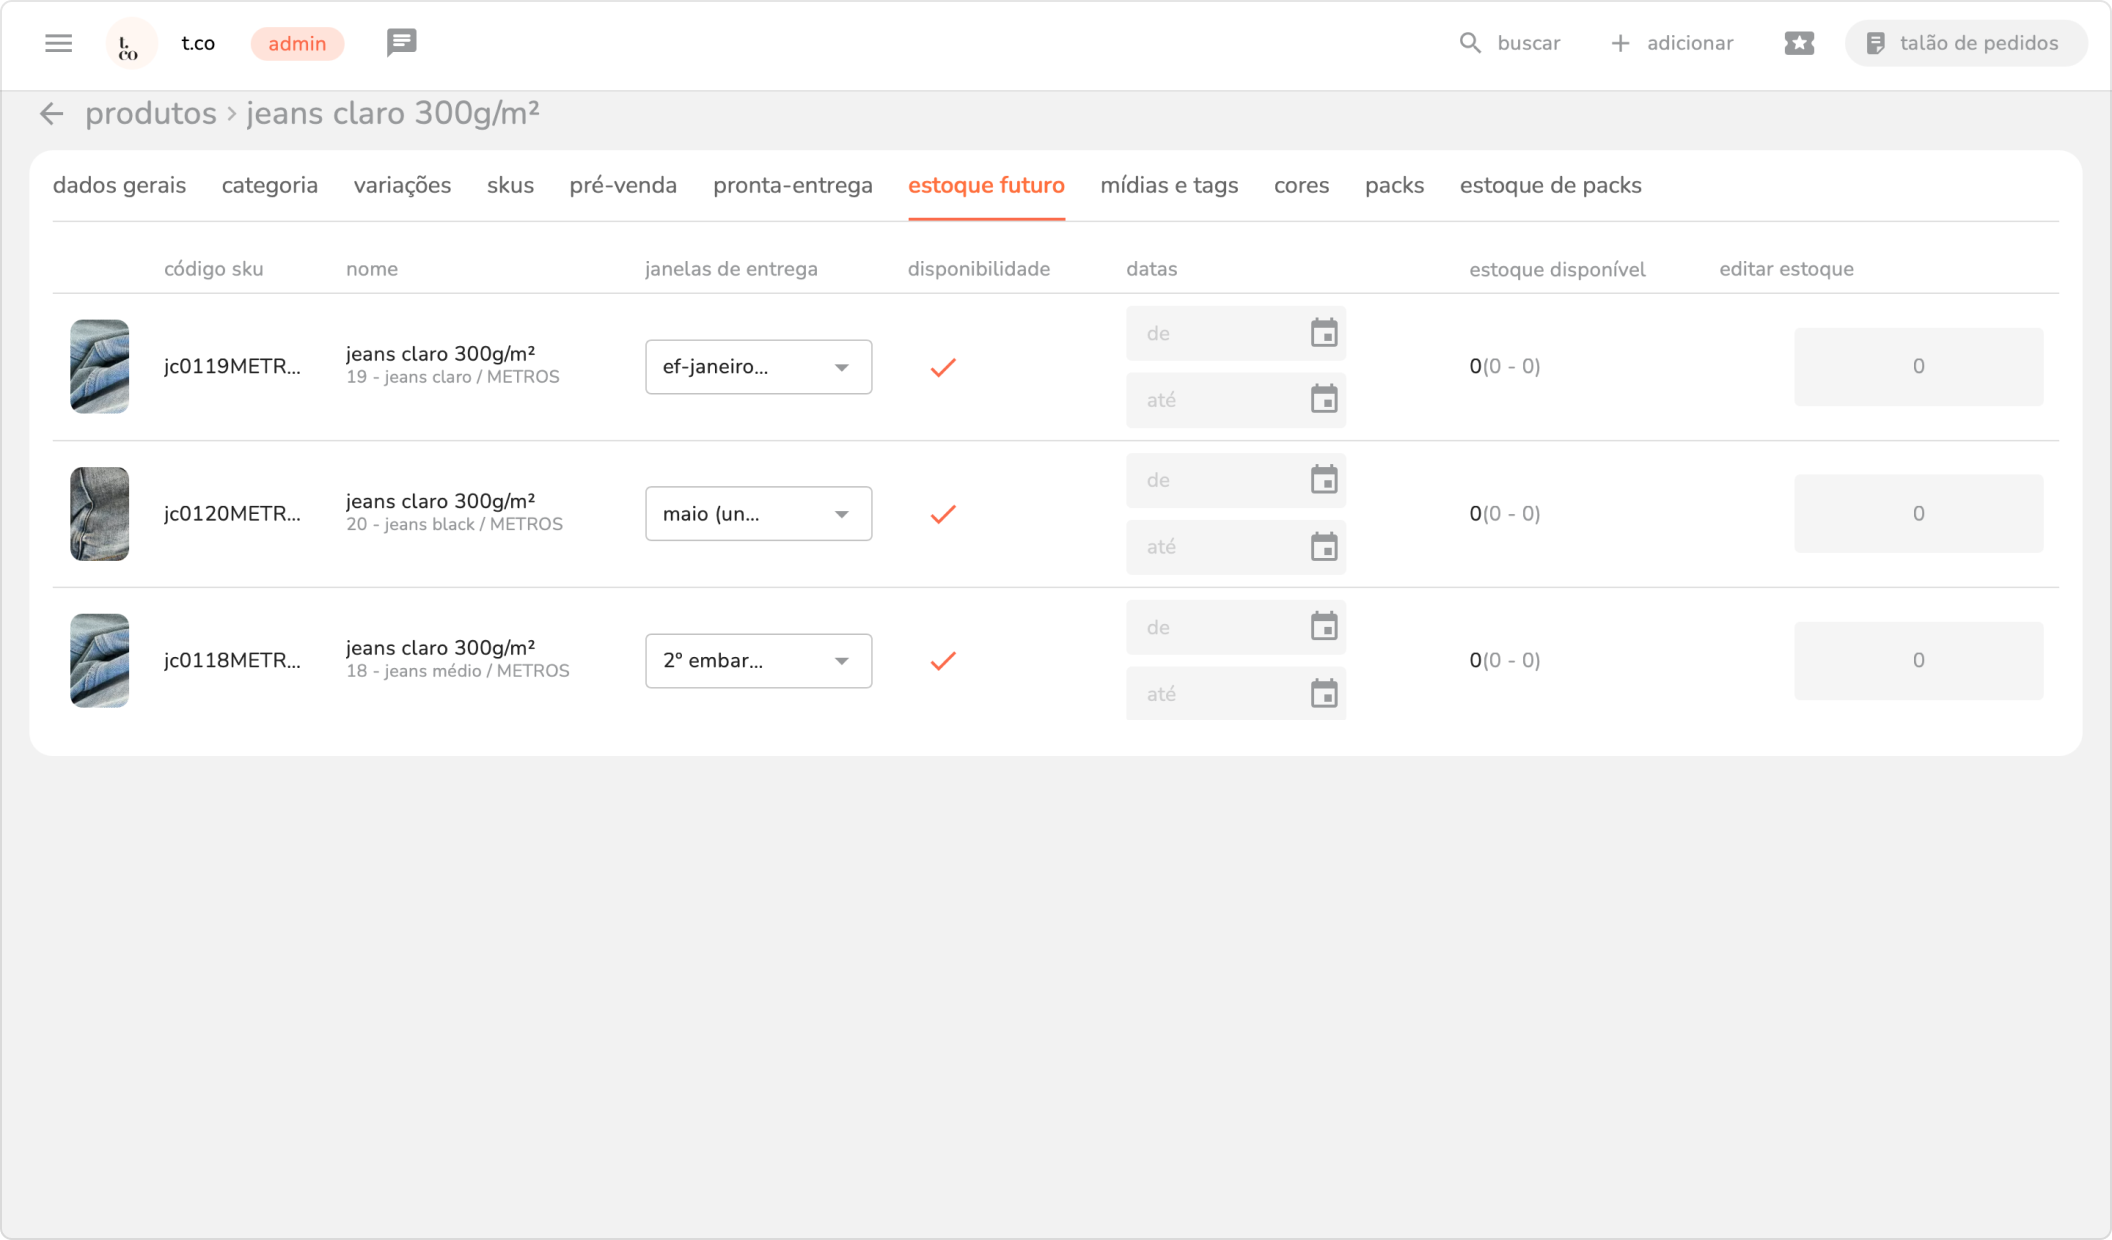Image resolution: width=2112 pixels, height=1240 pixels.
Task: Toggle availability checkmark for jc0120METR
Action: pos(942,514)
